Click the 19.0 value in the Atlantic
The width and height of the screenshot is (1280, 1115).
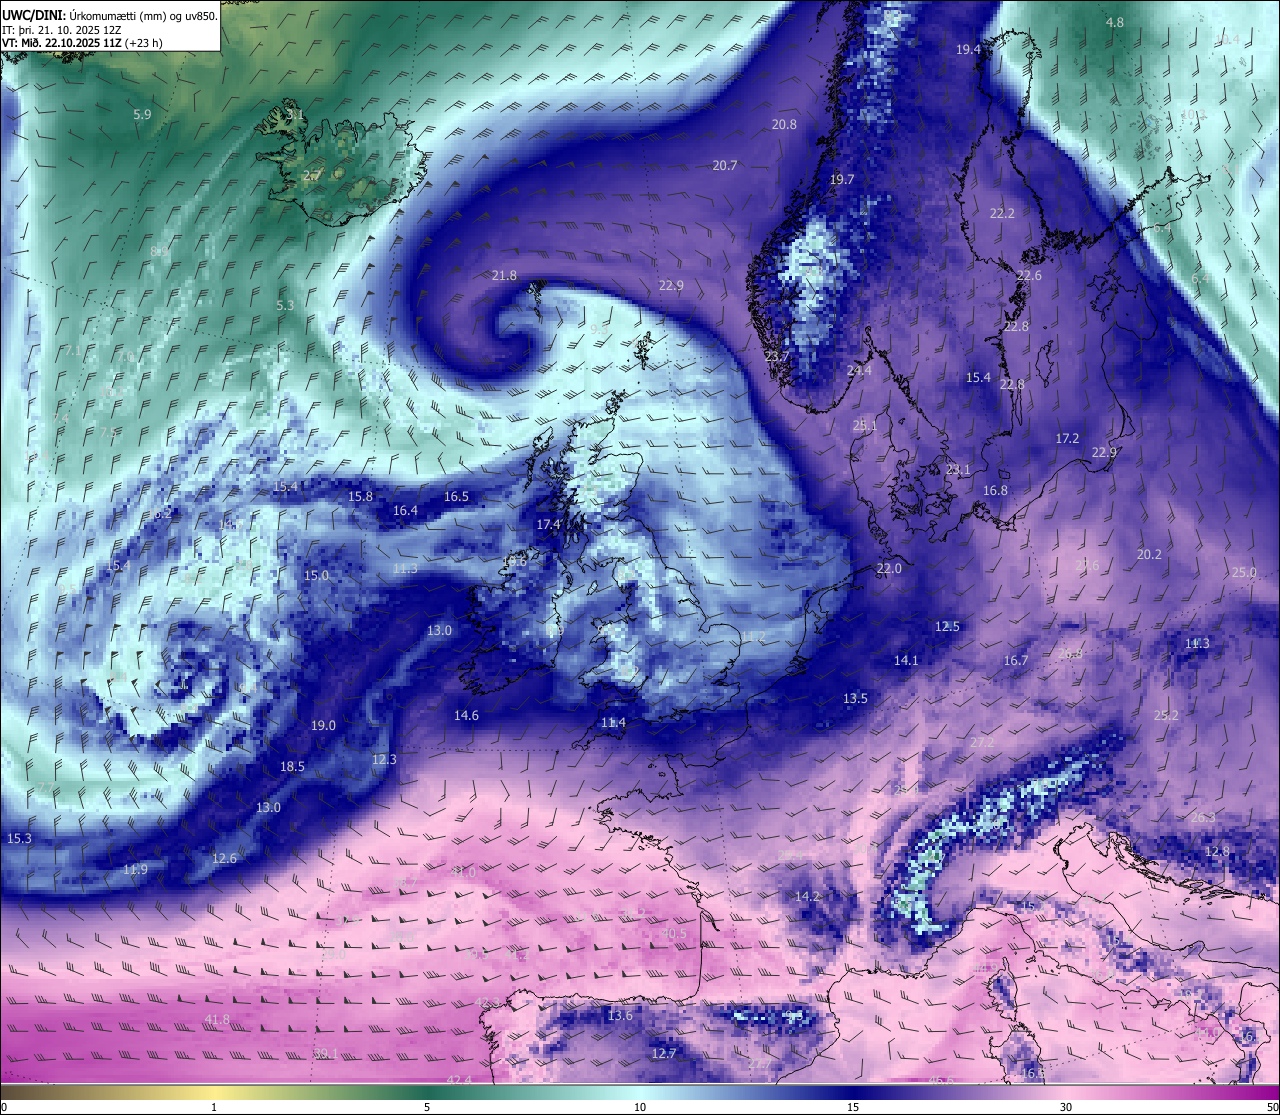pyautogui.click(x=323, y=725)
